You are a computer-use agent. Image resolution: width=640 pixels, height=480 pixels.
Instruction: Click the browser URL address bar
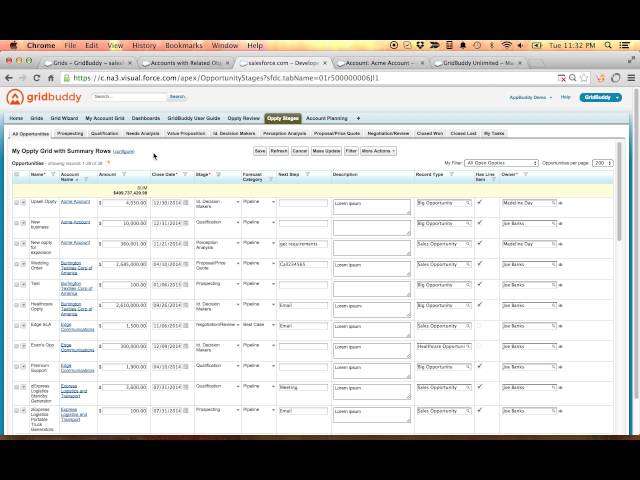[310, 78]
